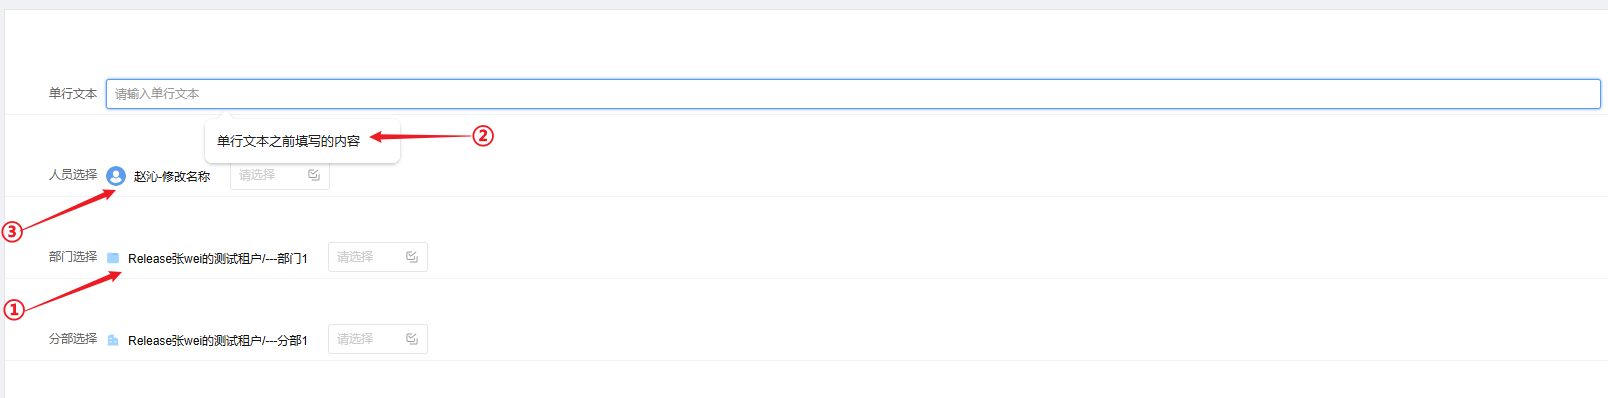Select the suggestion 单行文本之前填写的内容
Image resolution: width=1608 pixels, height=398 pixels.
tap(288, 141)
